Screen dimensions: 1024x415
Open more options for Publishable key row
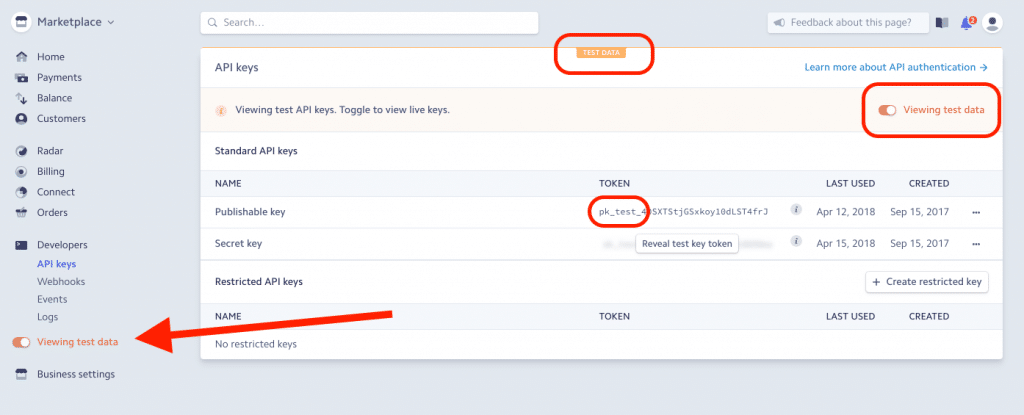click(976, 212)
